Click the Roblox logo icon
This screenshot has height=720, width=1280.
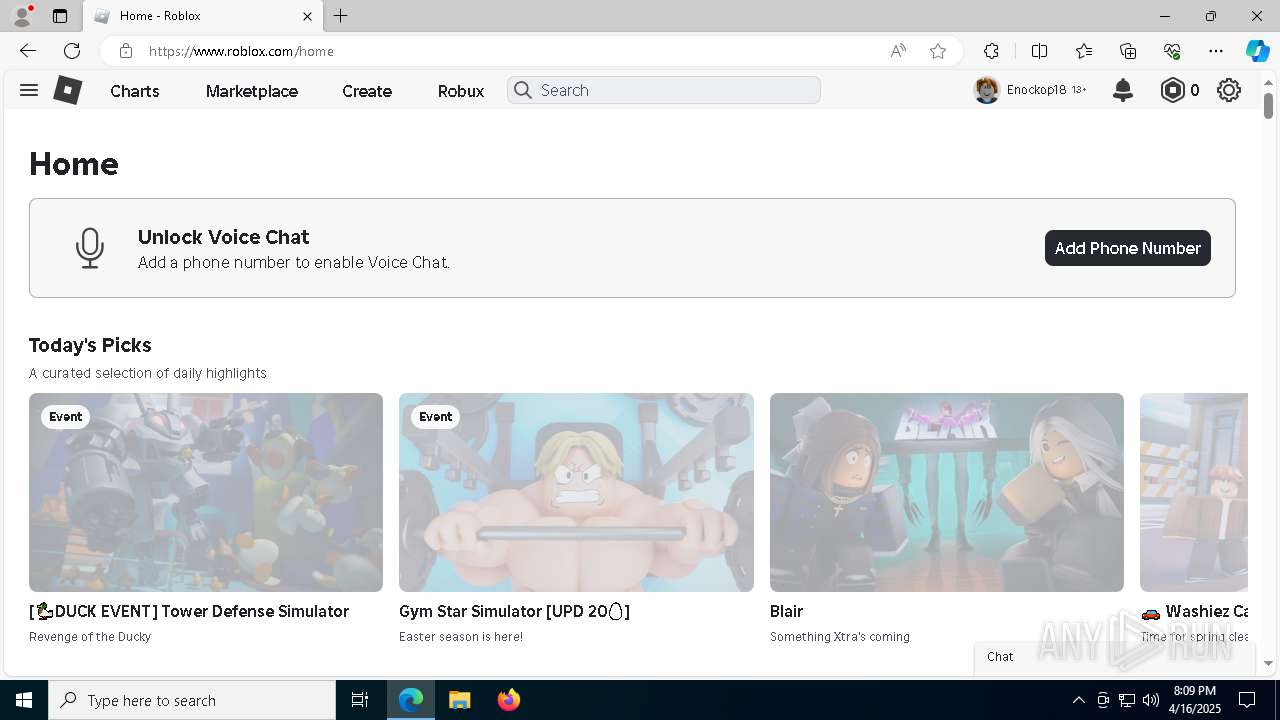pyautogui.click(x=67, y=90)
